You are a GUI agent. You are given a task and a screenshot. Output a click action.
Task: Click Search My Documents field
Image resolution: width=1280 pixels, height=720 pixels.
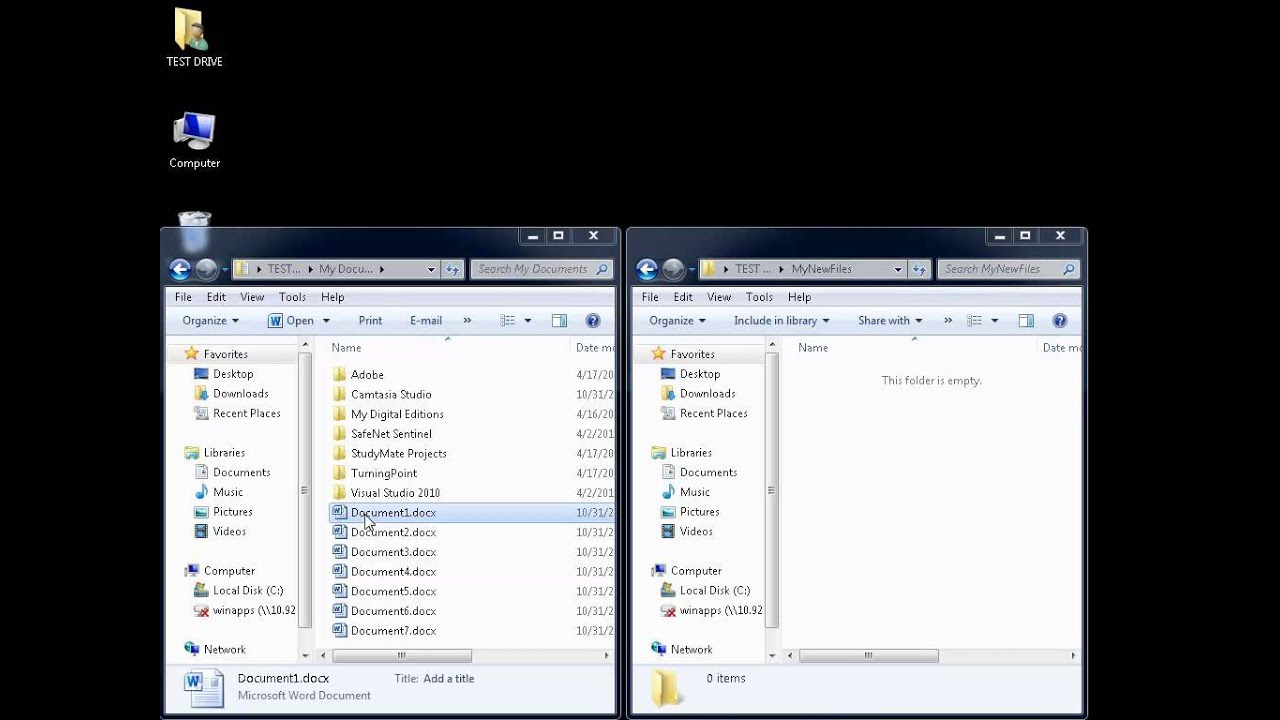click(542, 269)
